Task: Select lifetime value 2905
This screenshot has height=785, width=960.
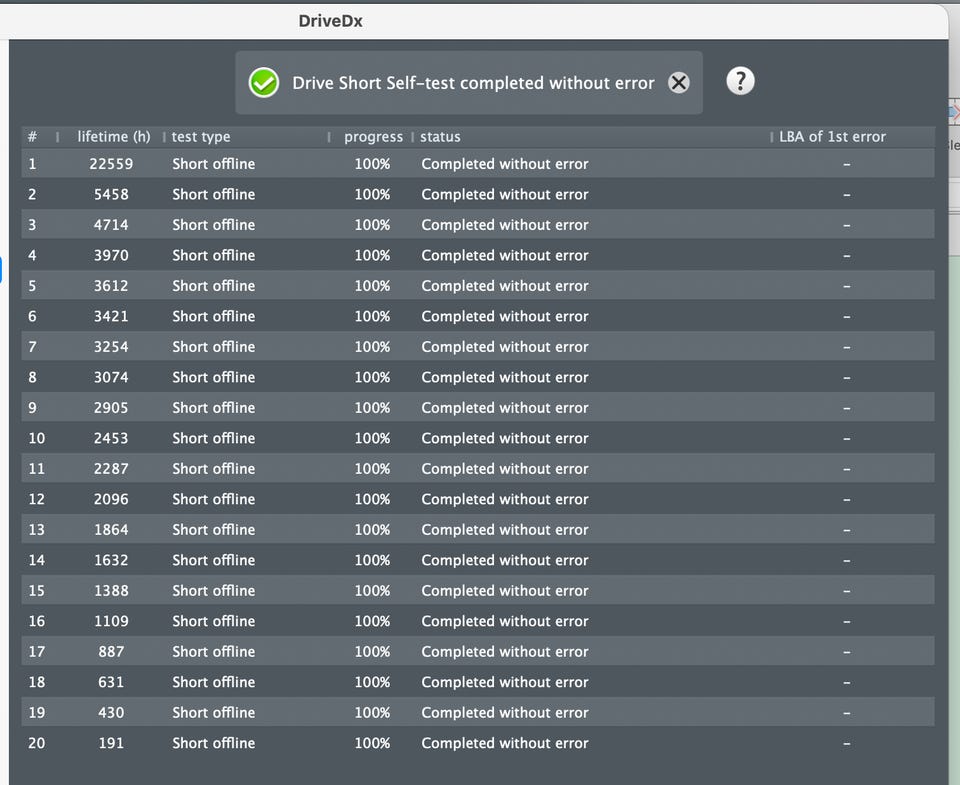Action: pyautogui.click(x=111, y=408)
